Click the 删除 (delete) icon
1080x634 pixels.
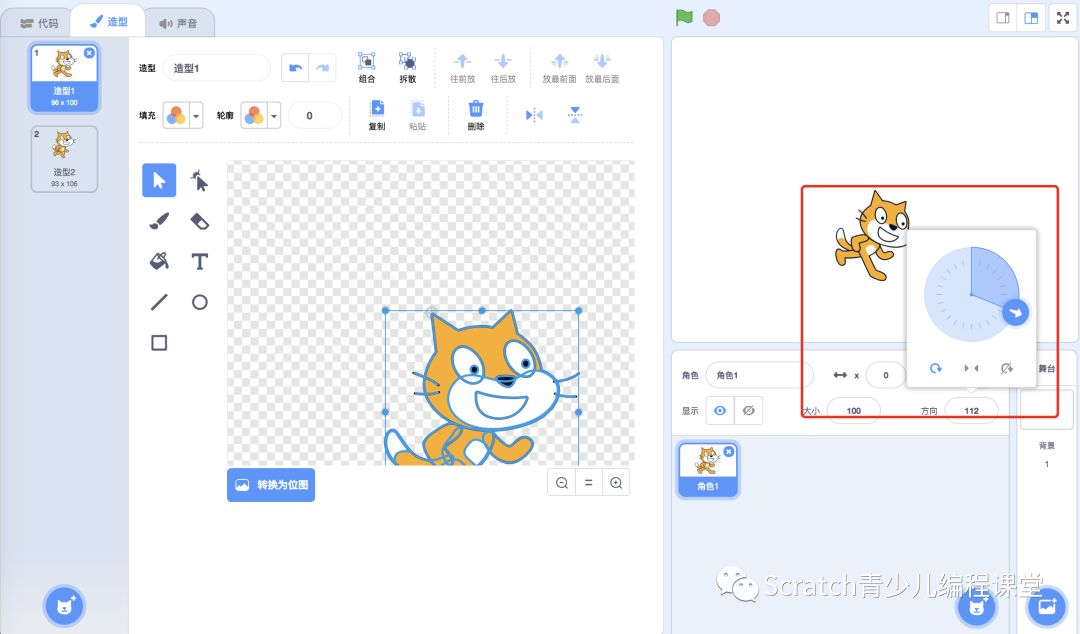[x=475, y=113]
